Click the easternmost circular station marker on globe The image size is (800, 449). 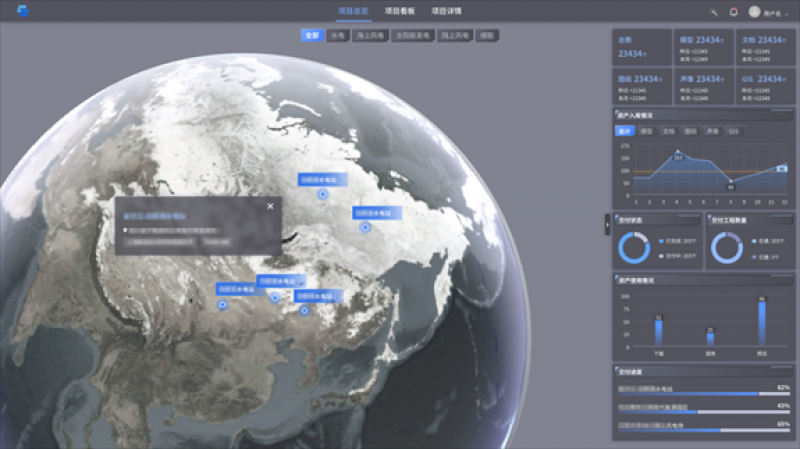[x=365, y=227]
